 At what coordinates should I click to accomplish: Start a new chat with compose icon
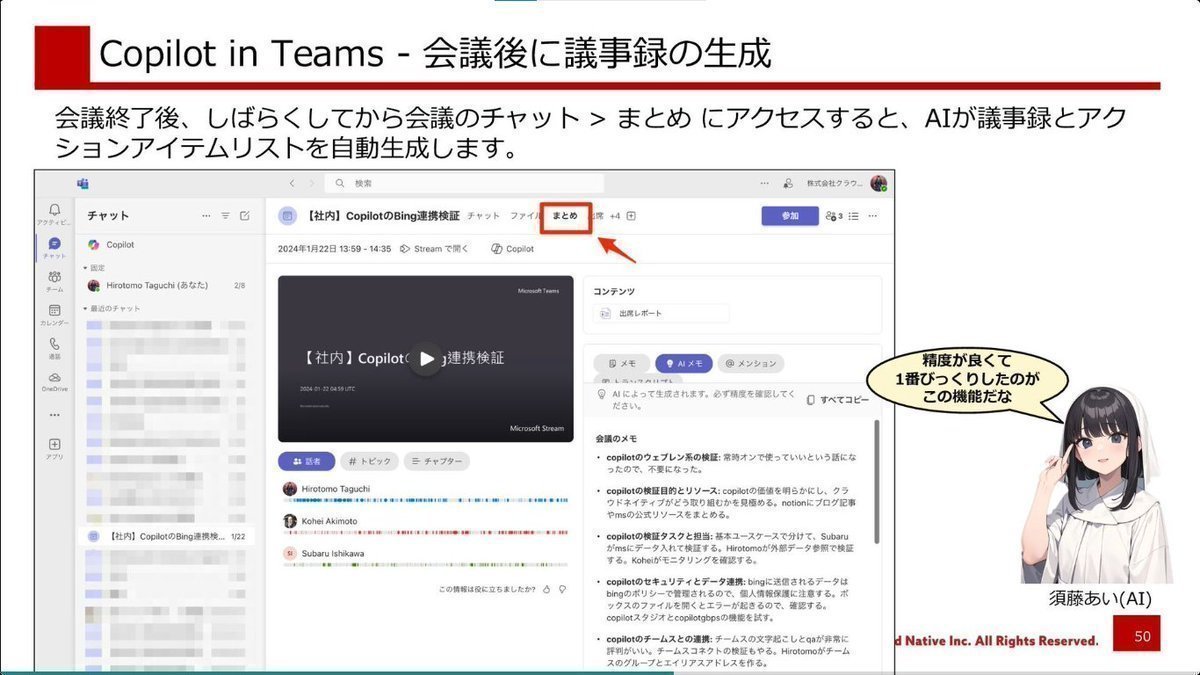244,215
